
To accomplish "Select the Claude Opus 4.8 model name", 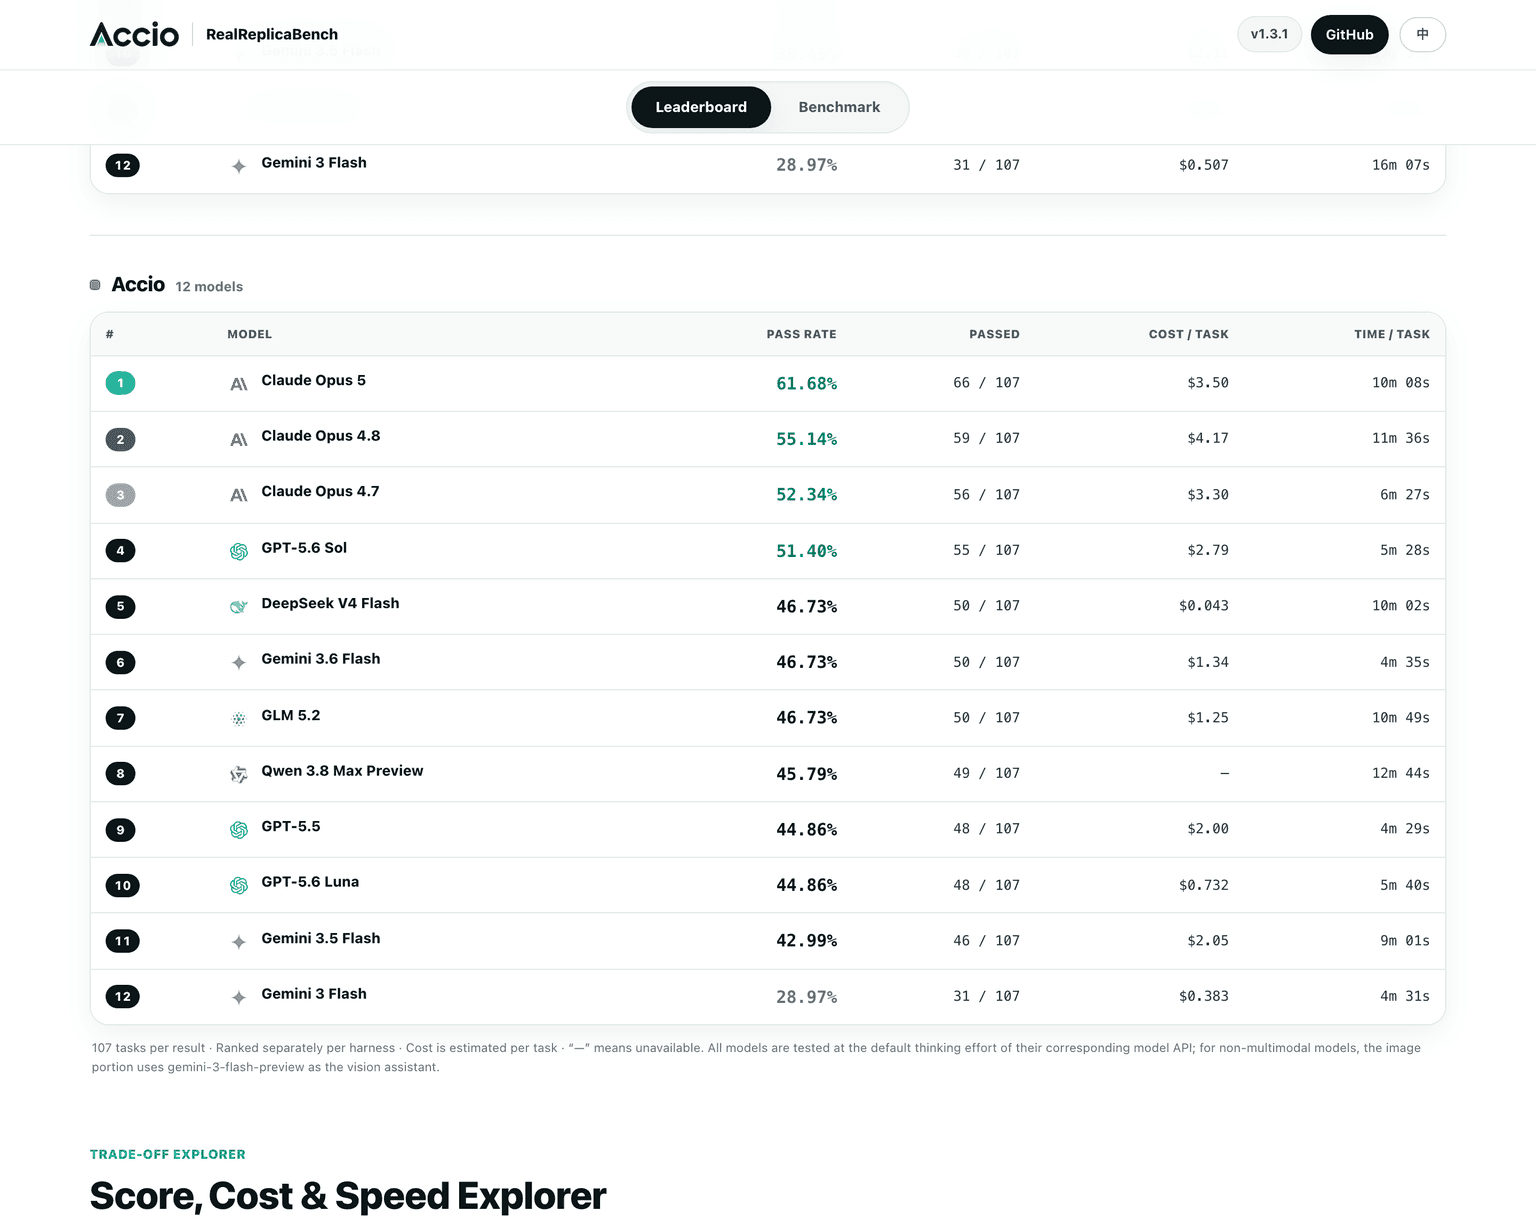I will pyautogui.click(x=321, y=436).
